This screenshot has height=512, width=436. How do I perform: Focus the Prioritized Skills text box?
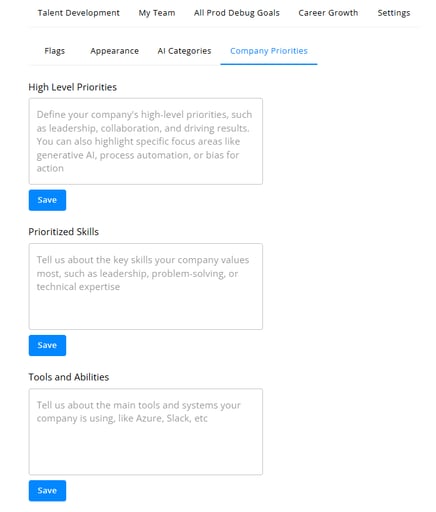(x=146, y=286)
